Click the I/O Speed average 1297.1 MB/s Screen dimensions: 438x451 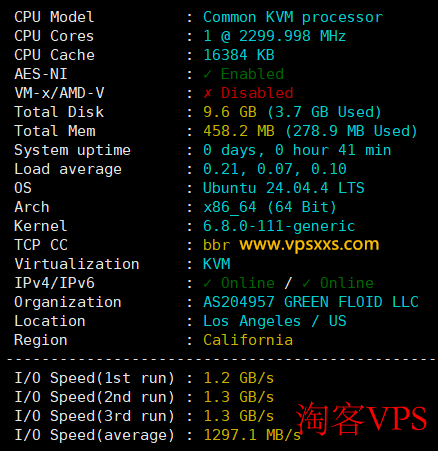[252, 435]
